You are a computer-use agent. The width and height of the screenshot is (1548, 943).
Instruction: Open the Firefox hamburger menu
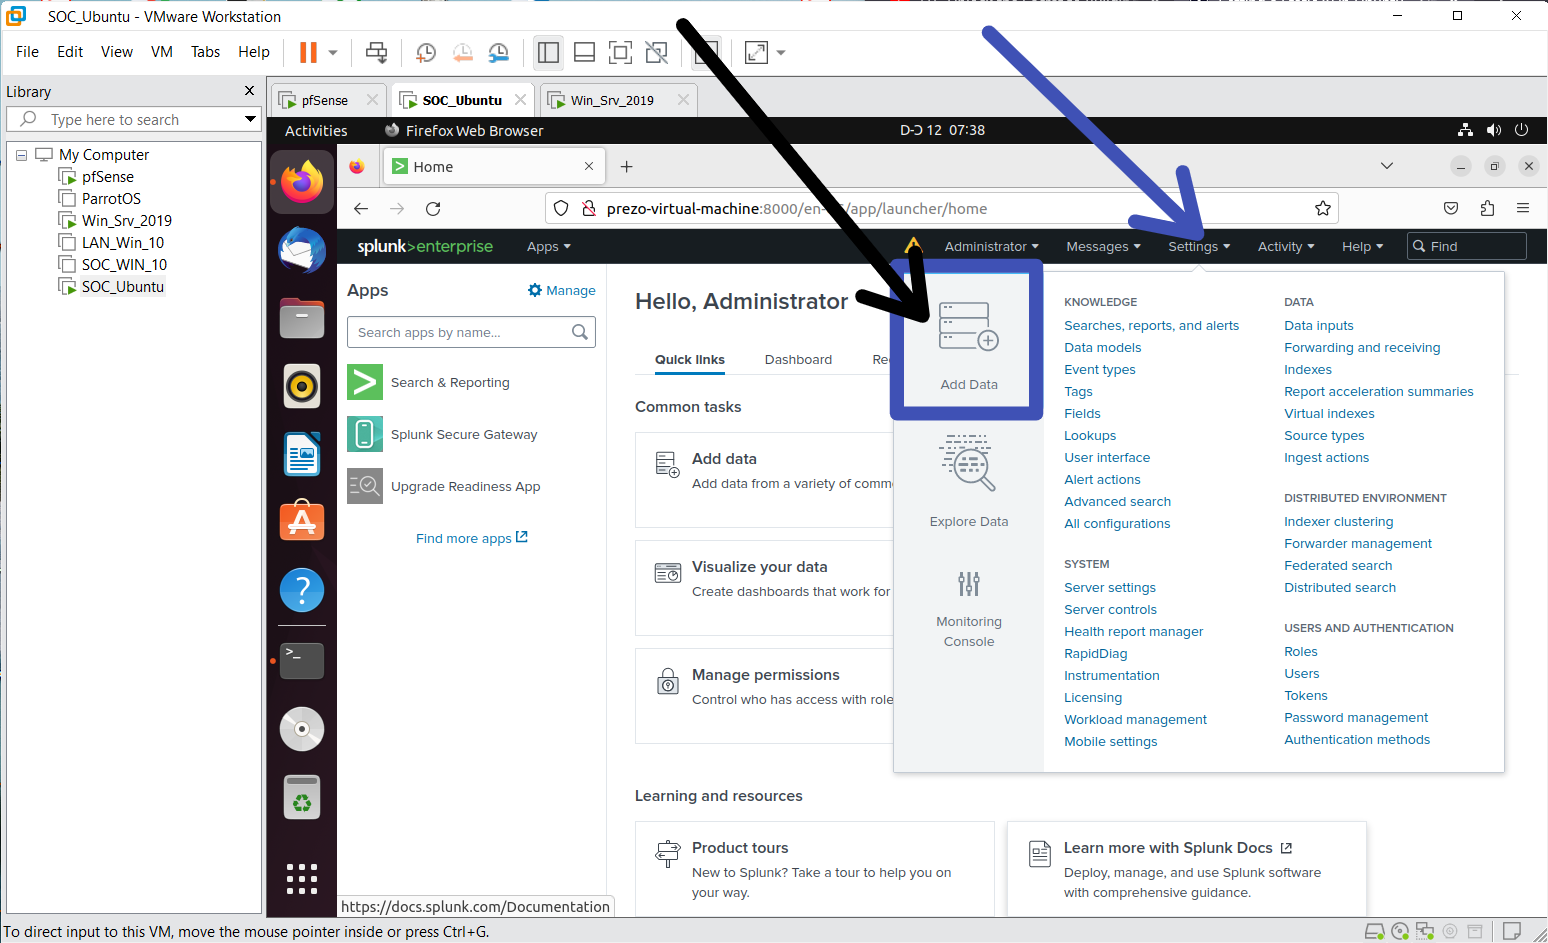point(1523,208)
